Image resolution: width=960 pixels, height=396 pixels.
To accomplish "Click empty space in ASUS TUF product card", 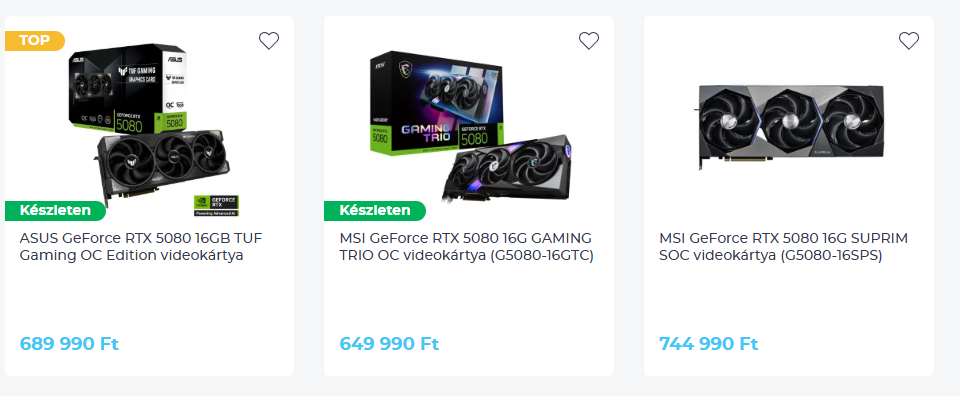I will coord(149,300).
